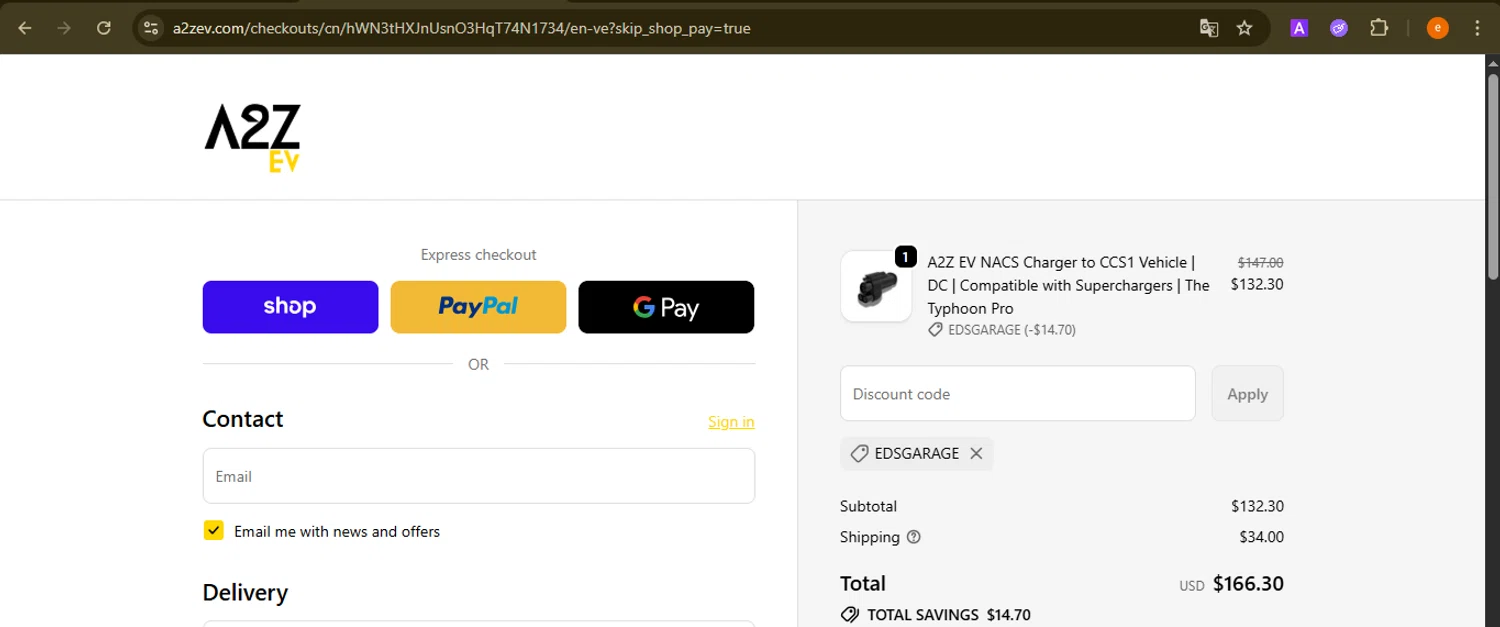Open the purple A extension
1500x627 pixels.
click(x=1299, y=28)
